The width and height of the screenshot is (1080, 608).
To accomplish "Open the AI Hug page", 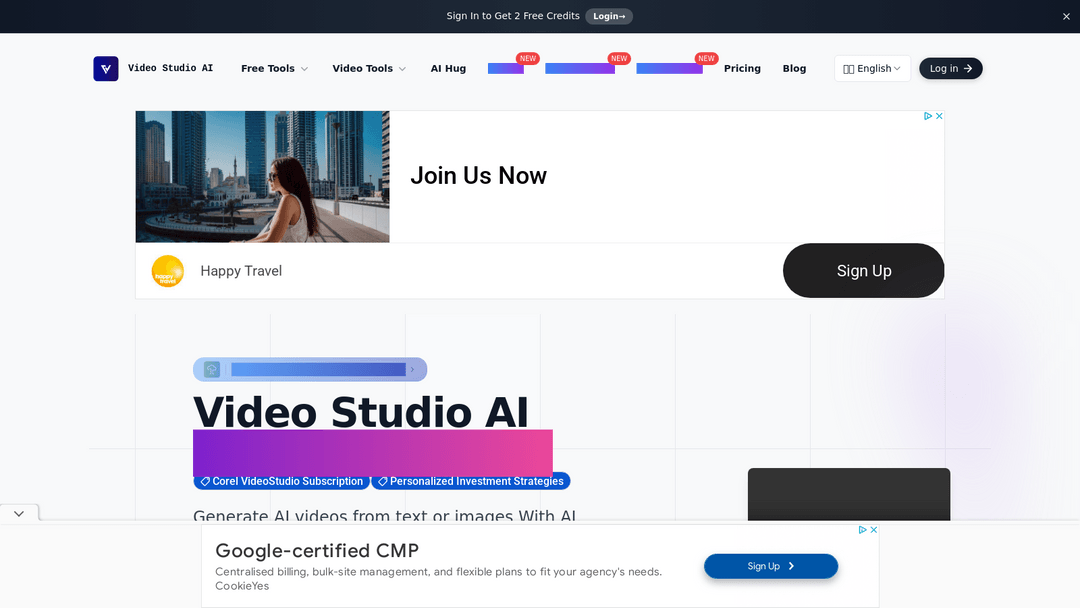I will [448, 68].
